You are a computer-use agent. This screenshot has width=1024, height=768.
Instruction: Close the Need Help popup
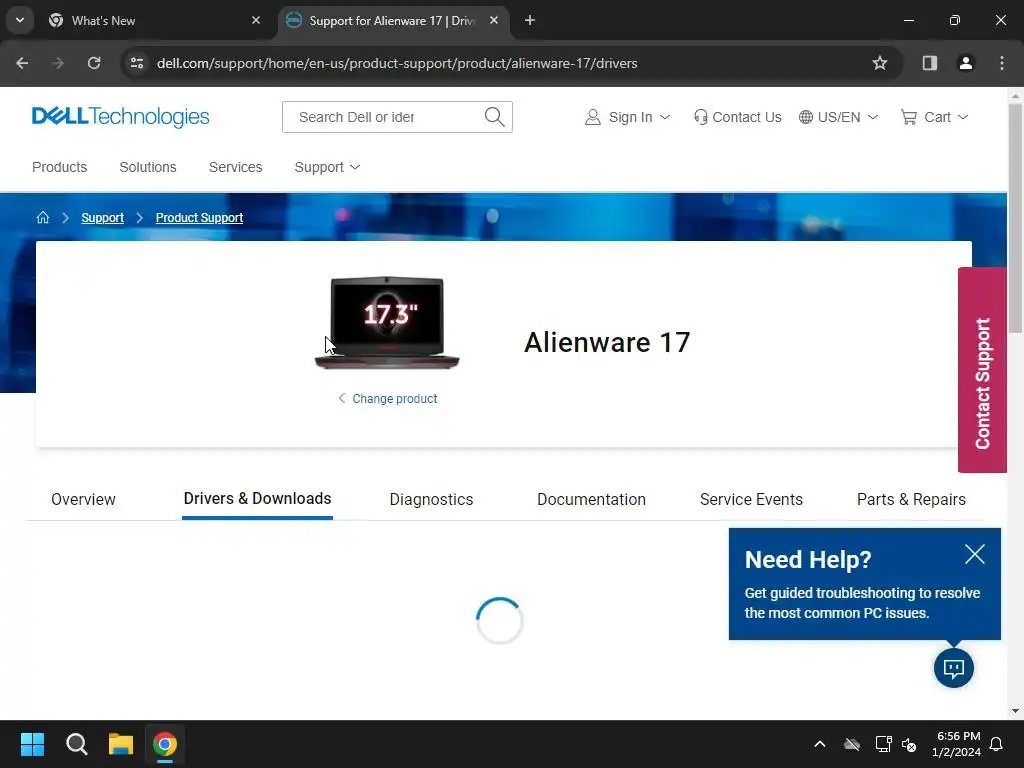974,554
